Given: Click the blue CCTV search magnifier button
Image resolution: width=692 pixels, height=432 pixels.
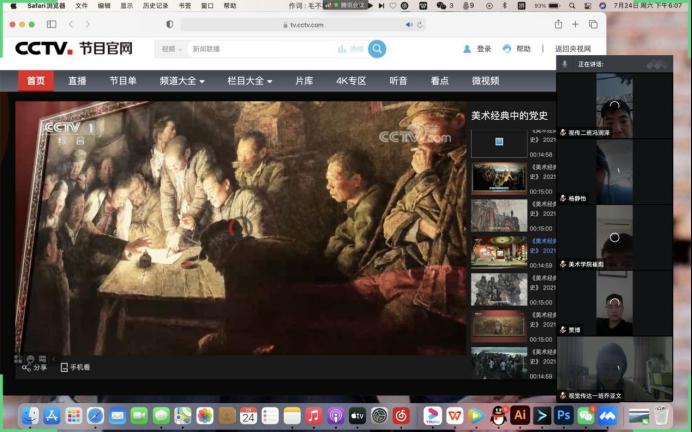Looking at the screenshot, I should [377, 49].
